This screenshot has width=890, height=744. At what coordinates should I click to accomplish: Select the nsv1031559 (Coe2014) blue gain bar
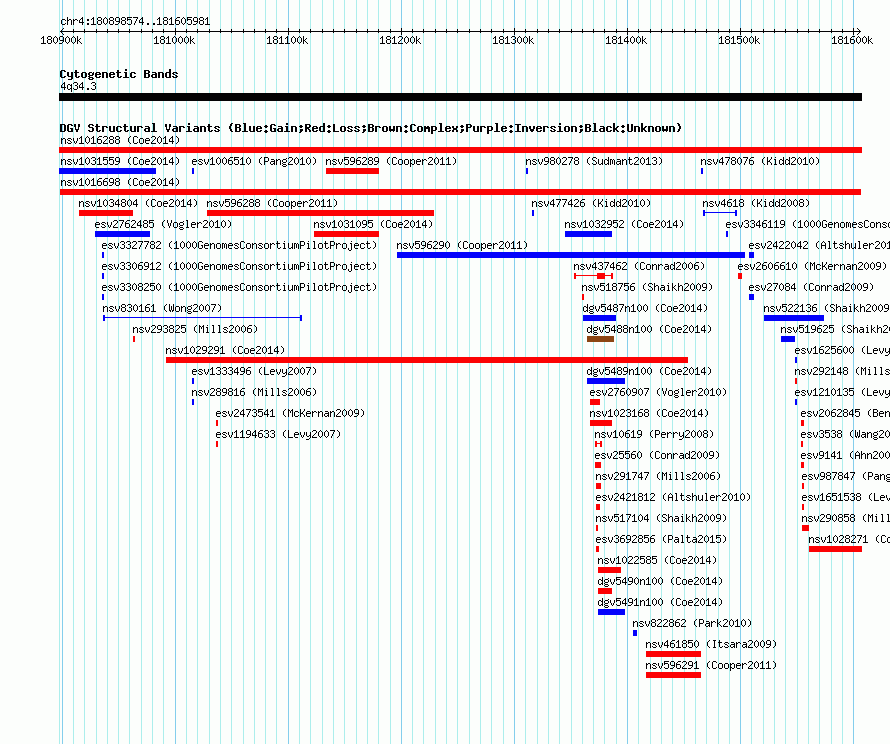pyautogui.click(x=107, y=171)
